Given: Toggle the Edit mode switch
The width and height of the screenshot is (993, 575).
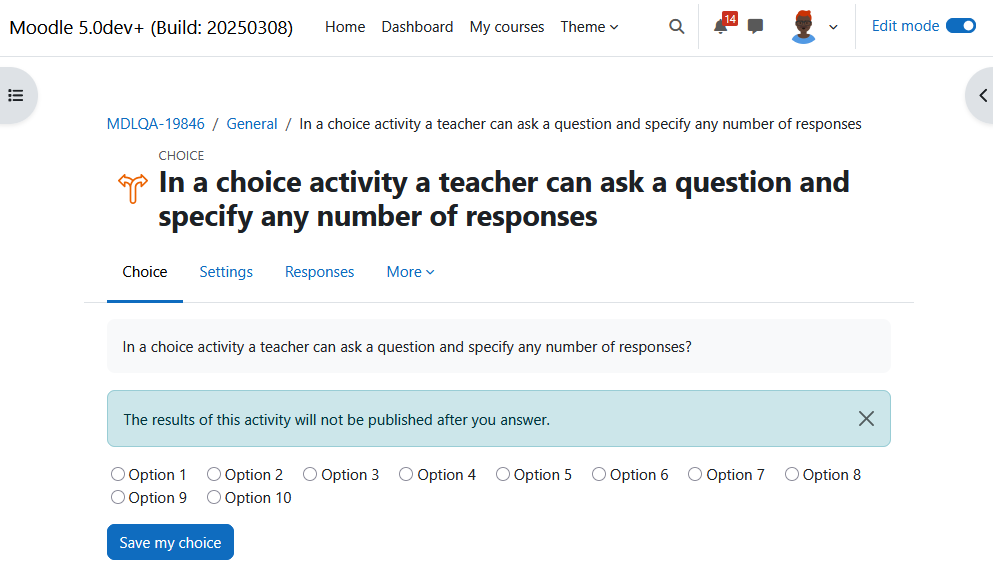Looking at the screenshot, I should click(961, 26).
